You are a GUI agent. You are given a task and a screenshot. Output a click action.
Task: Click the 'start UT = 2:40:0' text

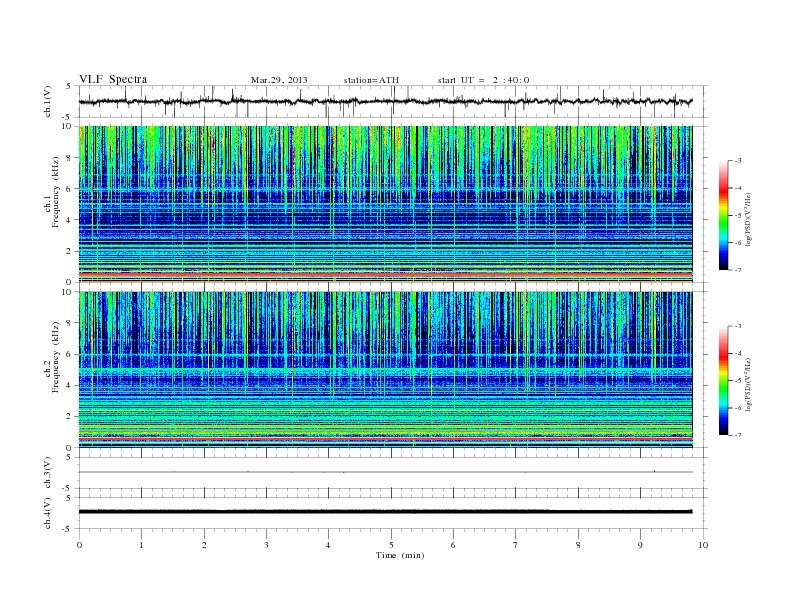pyautogui.click(x=483, y=80)
